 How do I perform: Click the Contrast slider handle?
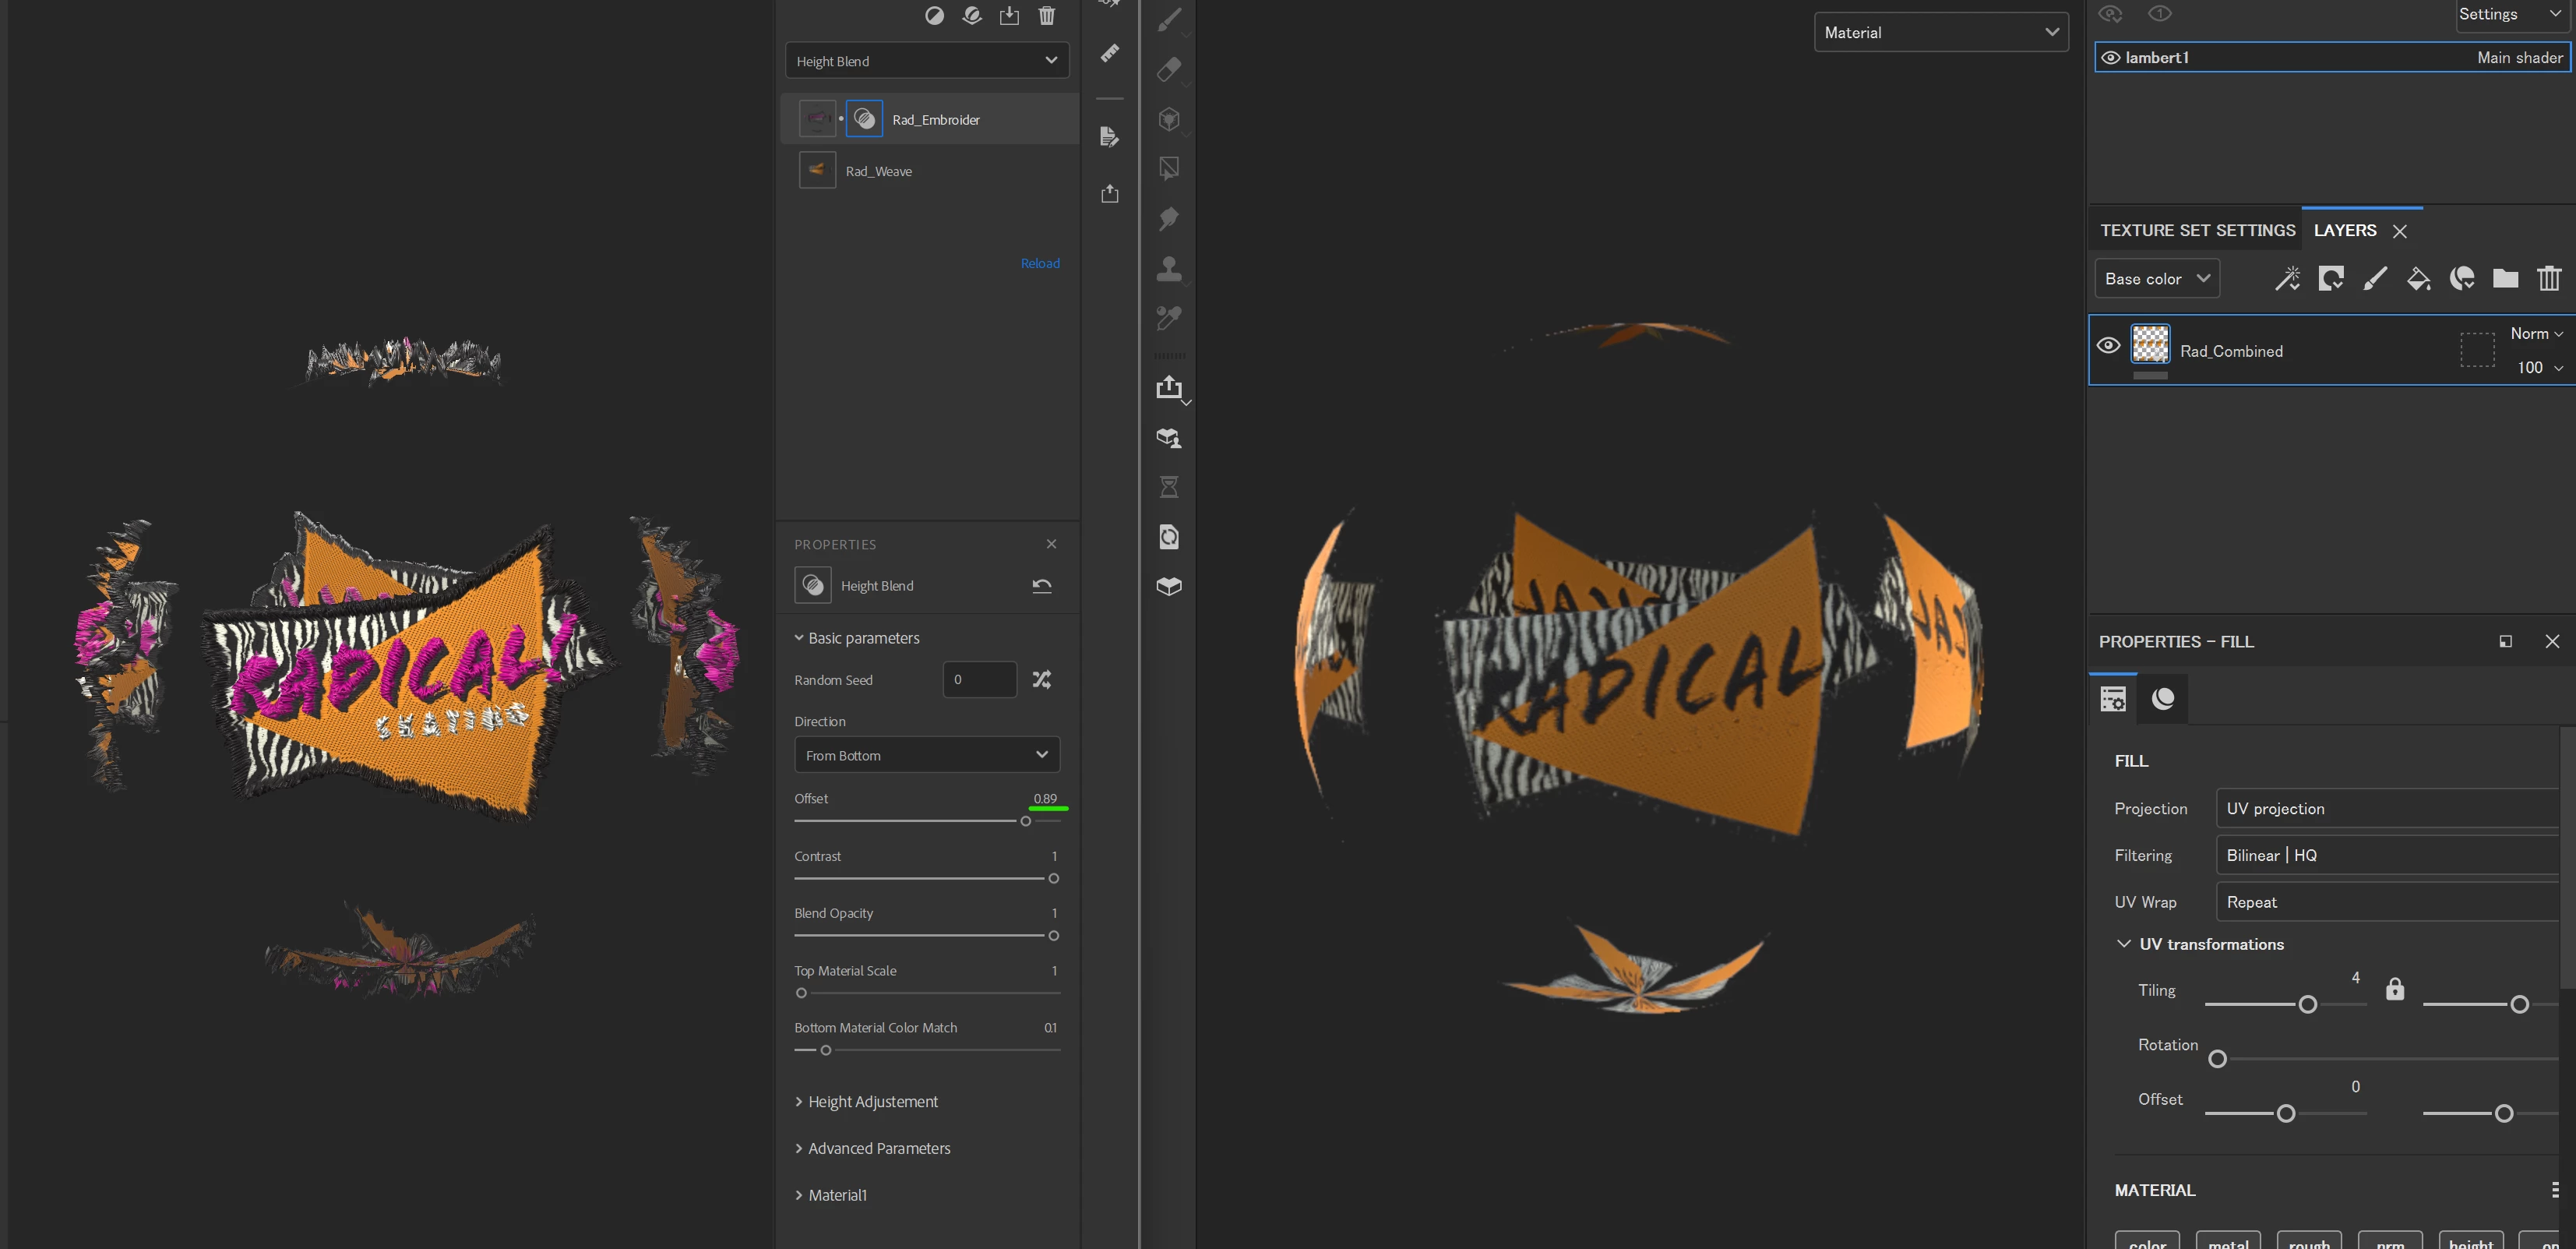click(1053, 879)
